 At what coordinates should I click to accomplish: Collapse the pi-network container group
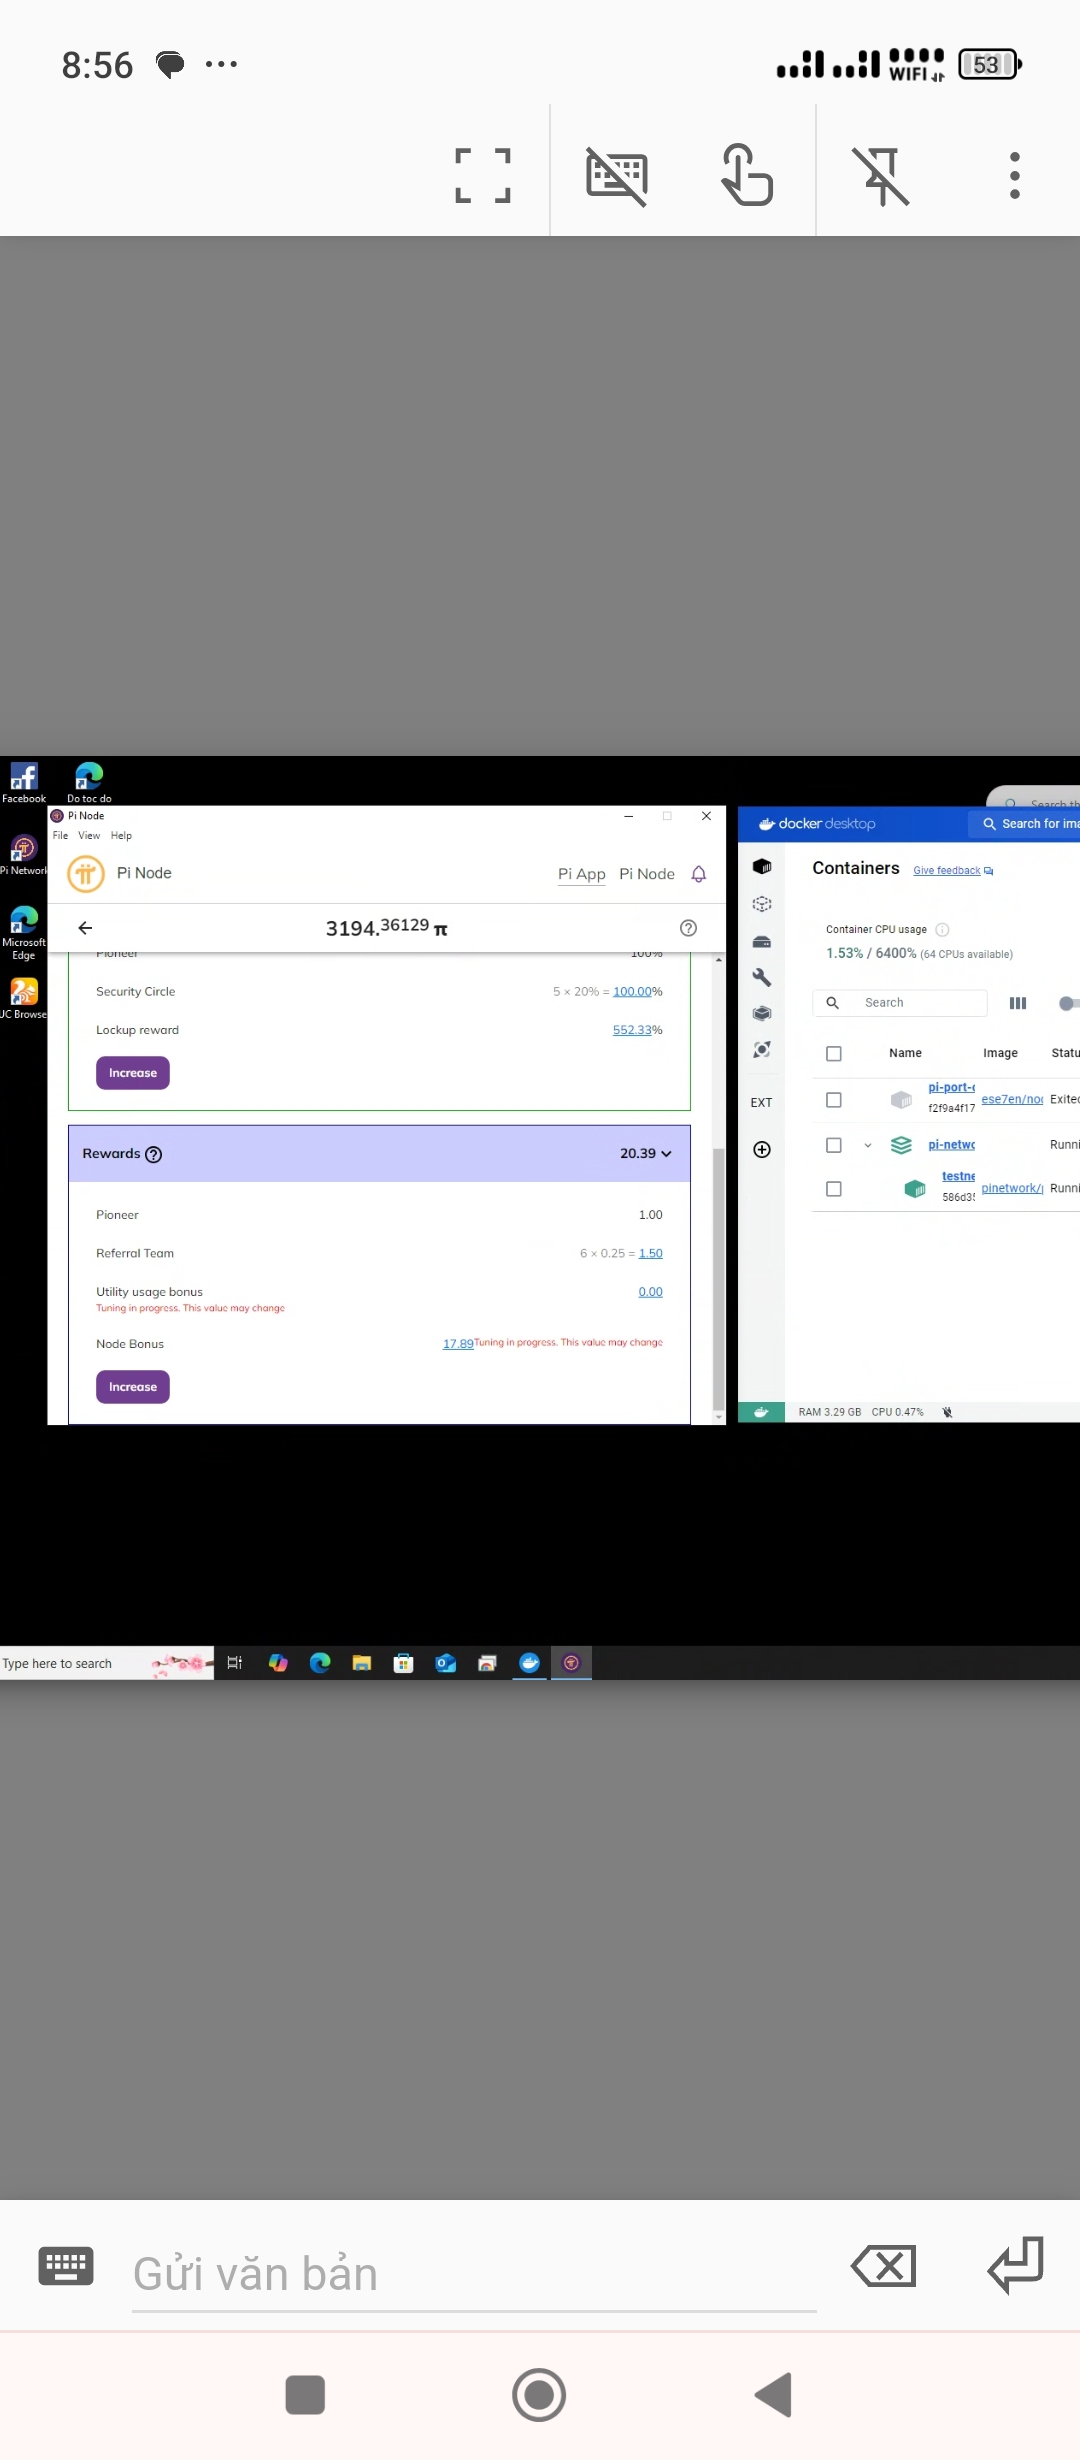tap(867, 1146)
